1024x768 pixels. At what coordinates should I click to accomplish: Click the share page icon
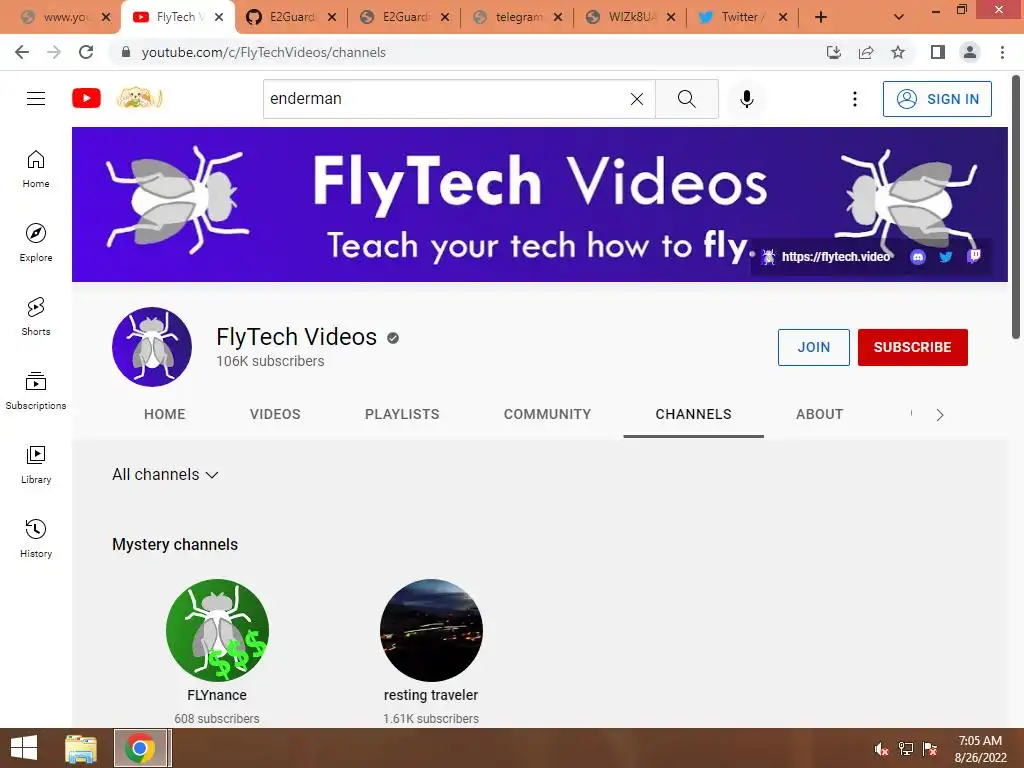click(866, 52)
